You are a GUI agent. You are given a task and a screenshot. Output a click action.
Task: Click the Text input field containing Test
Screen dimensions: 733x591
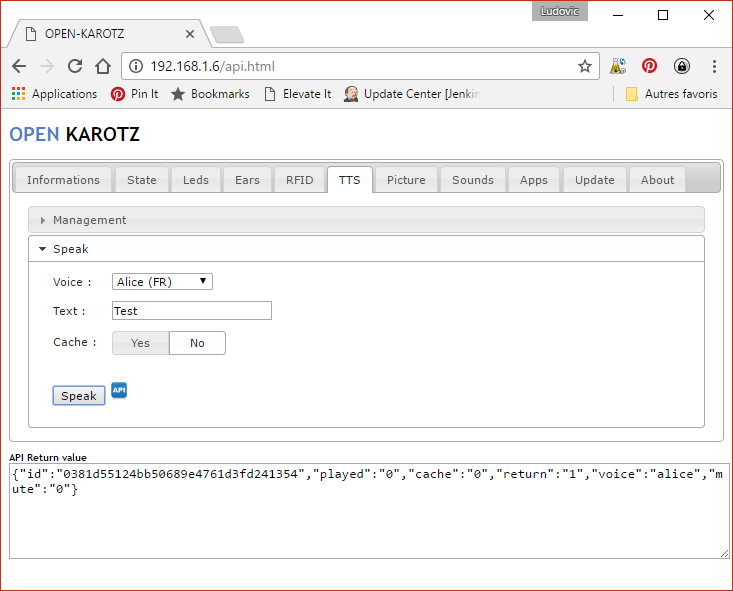192,310
